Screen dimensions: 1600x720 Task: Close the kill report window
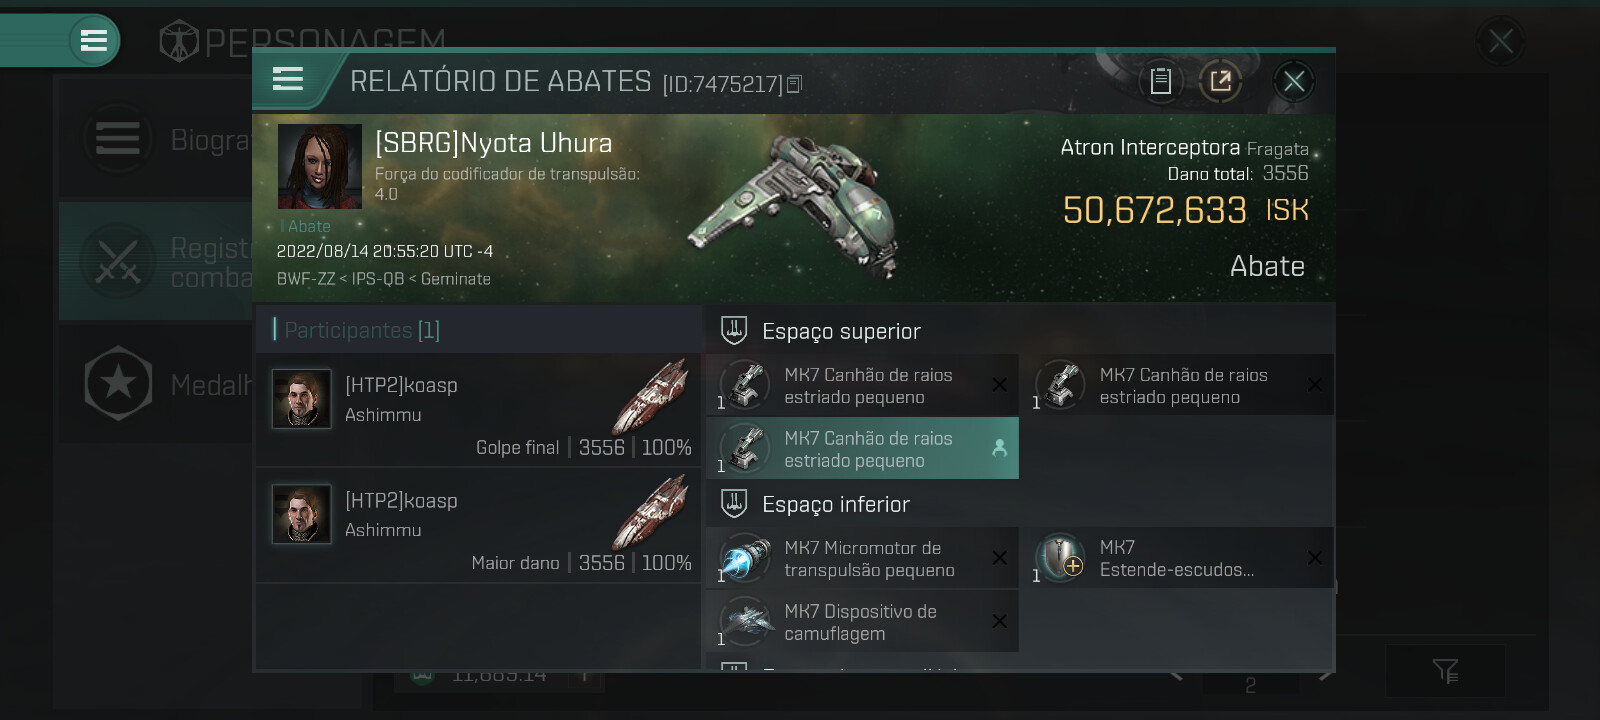(x=1294, y=81)
